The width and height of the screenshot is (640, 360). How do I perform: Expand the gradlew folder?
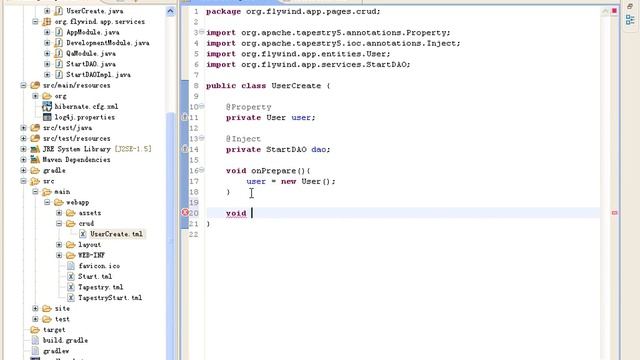pyautogui.click(x=23, y=170)
